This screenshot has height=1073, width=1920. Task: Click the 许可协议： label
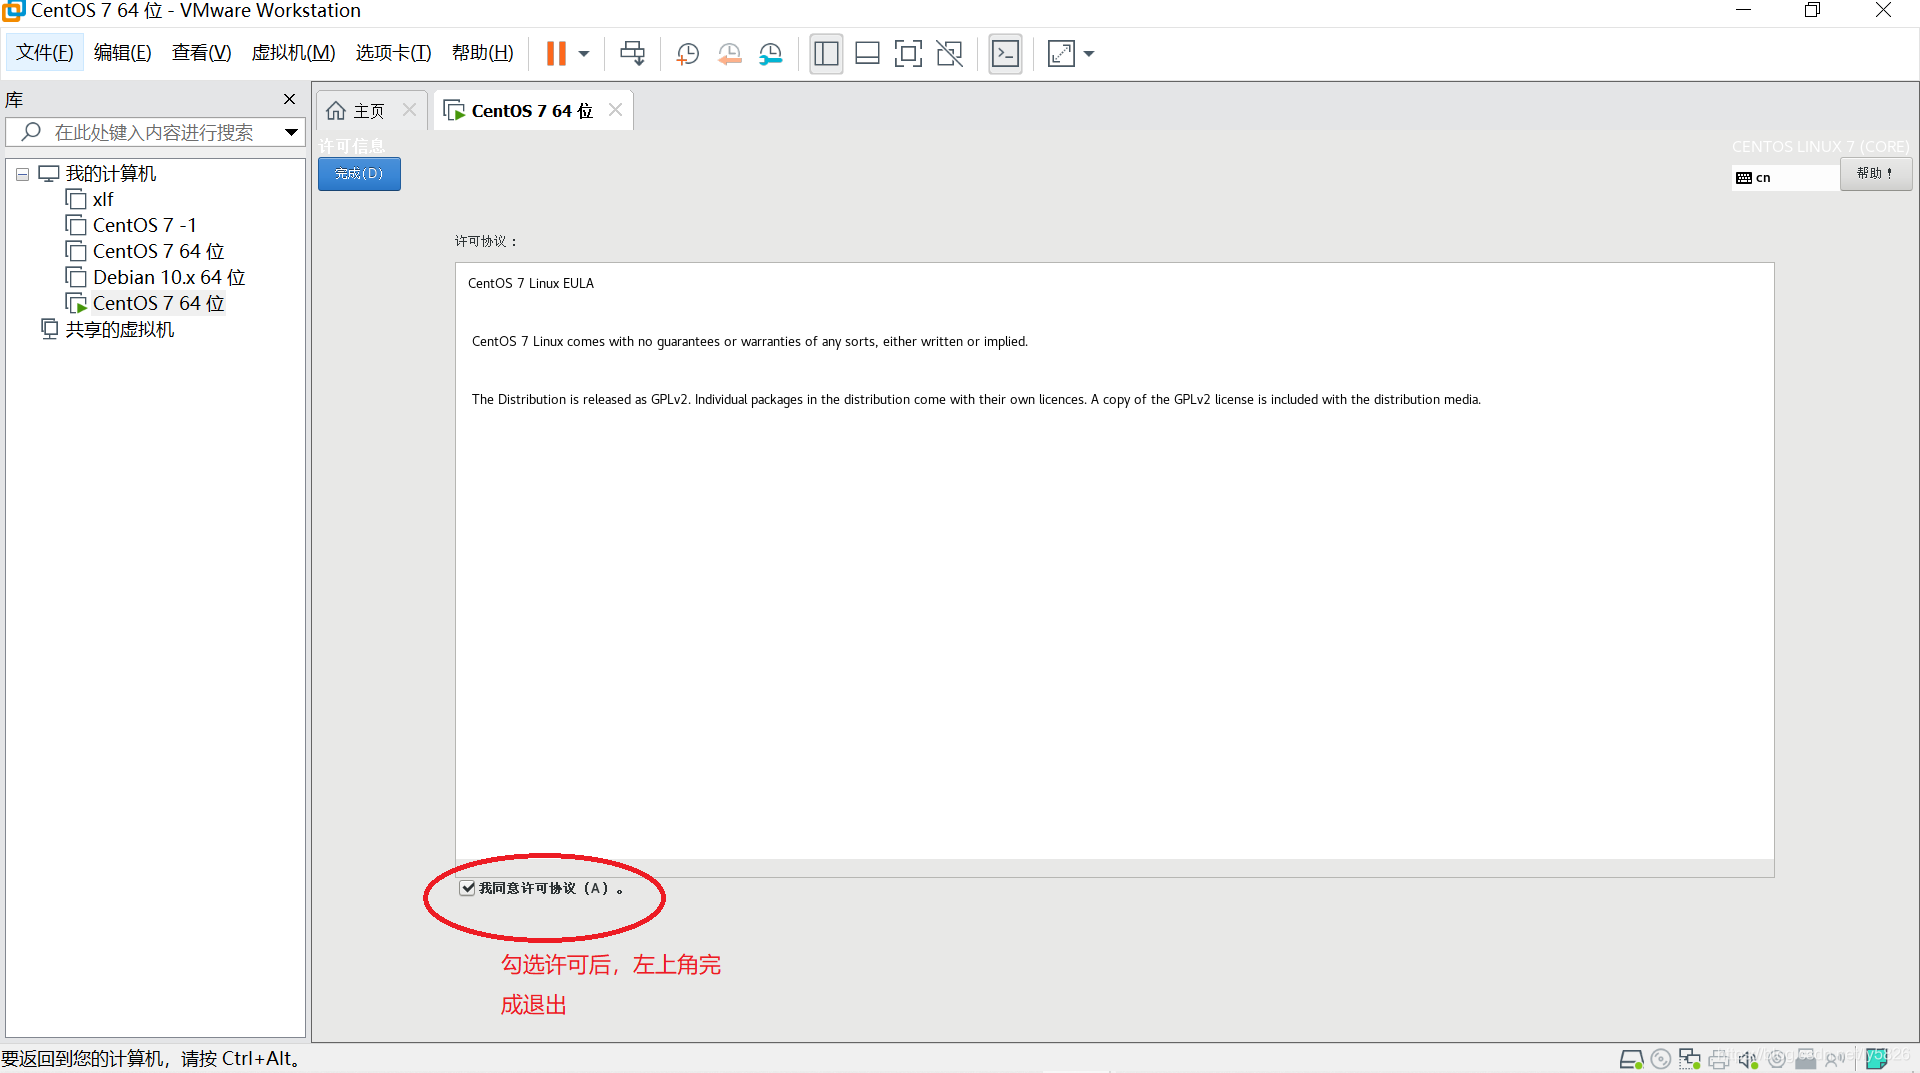click(487, 241)
